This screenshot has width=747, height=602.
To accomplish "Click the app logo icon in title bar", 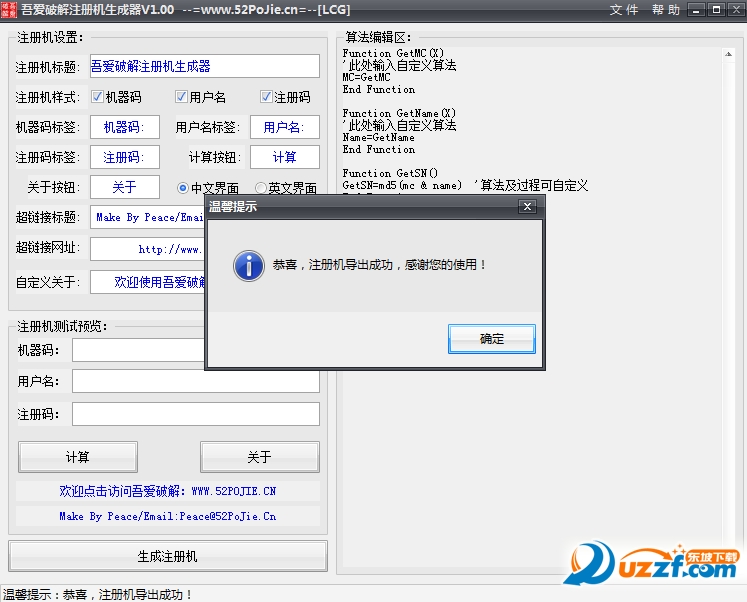I will point(9,9).
